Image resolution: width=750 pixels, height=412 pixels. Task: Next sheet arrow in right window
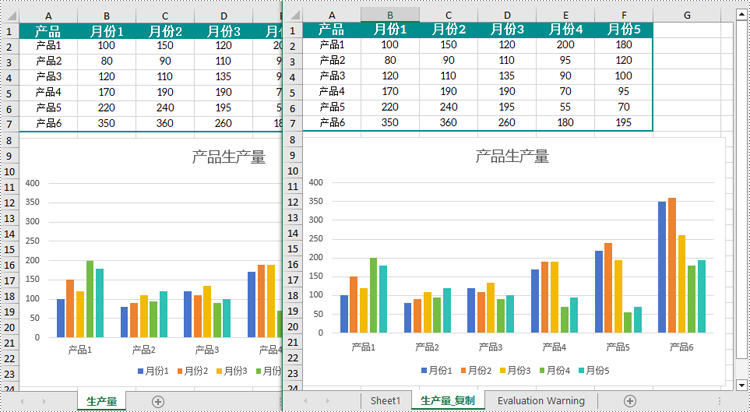click(x=328, y=401)
